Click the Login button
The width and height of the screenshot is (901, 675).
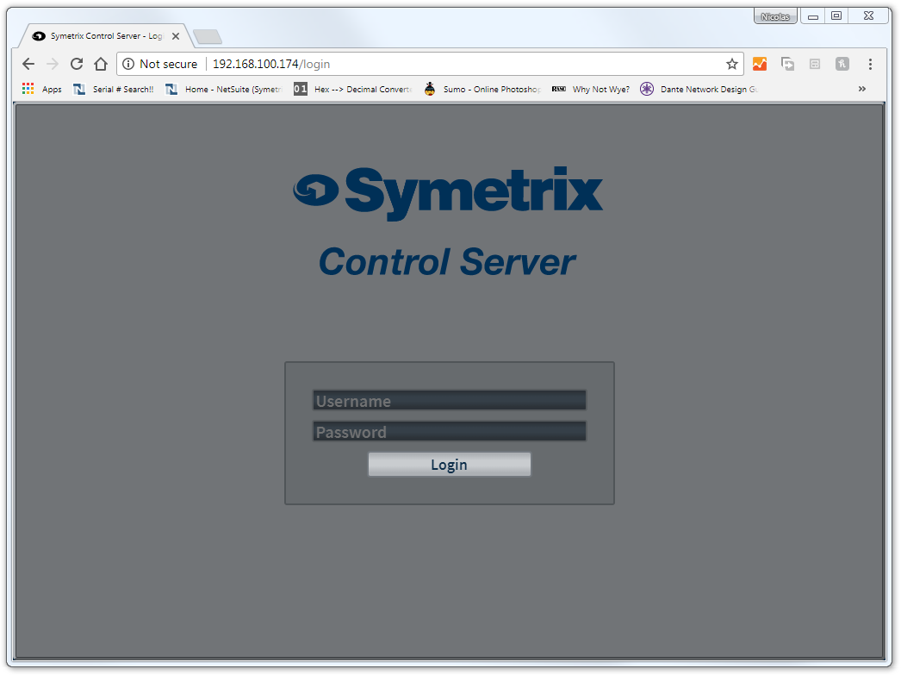(x=449, y=464)
